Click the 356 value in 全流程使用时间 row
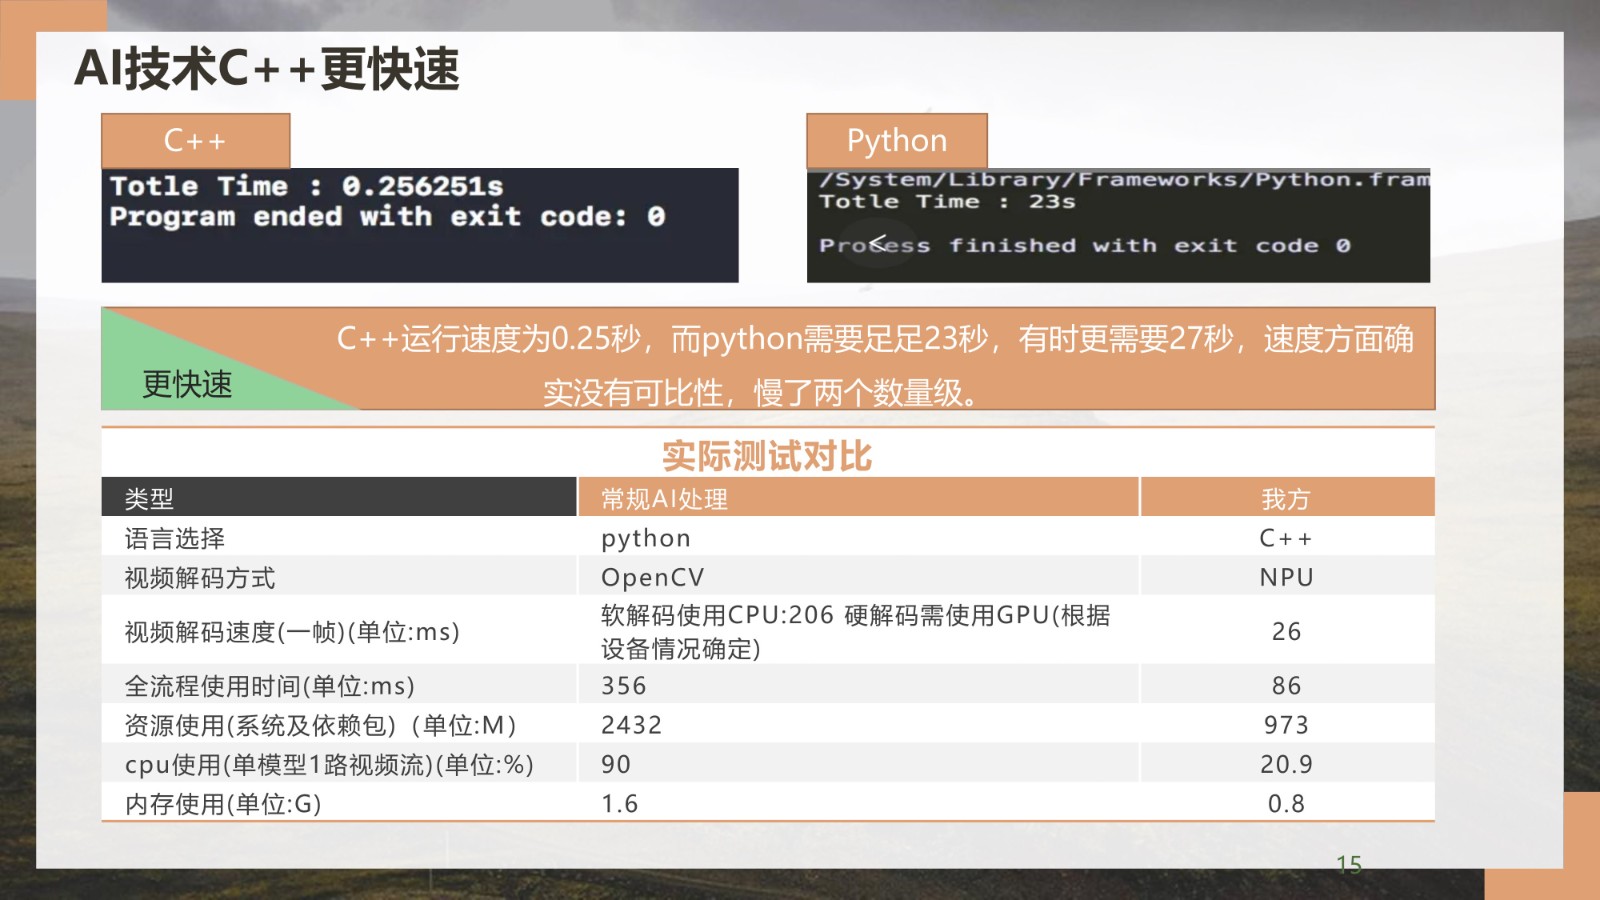Viewport: 1600px width, 900px height. (623, 685)
